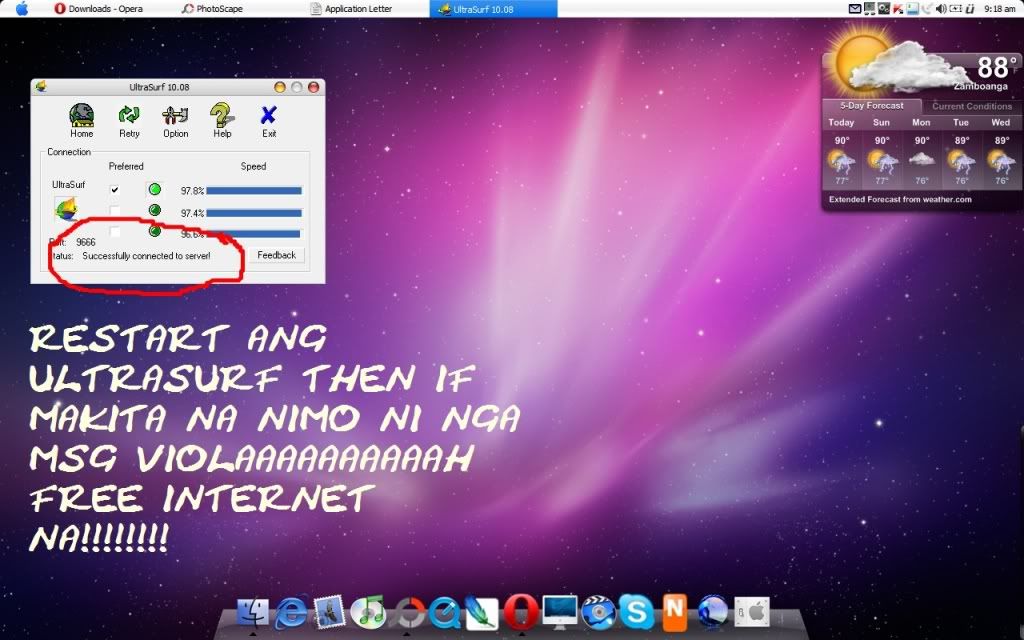The width and height of the screenshot is (1024, 640).
Task: Click the ü icon in system tray
Action: point(970,8)
